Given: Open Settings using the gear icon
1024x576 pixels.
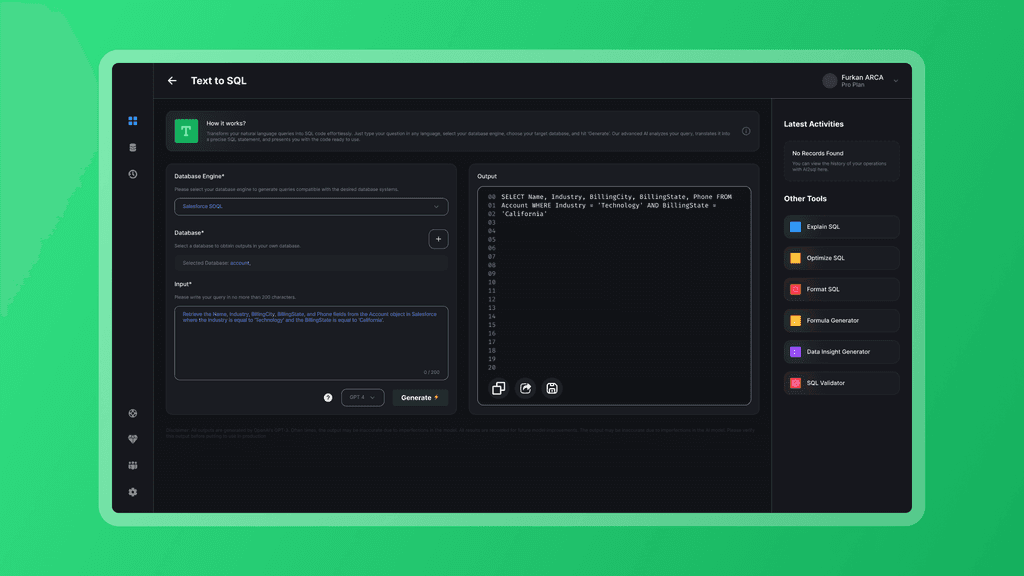Looking at the screenshot, I should (x=132, y=491).
